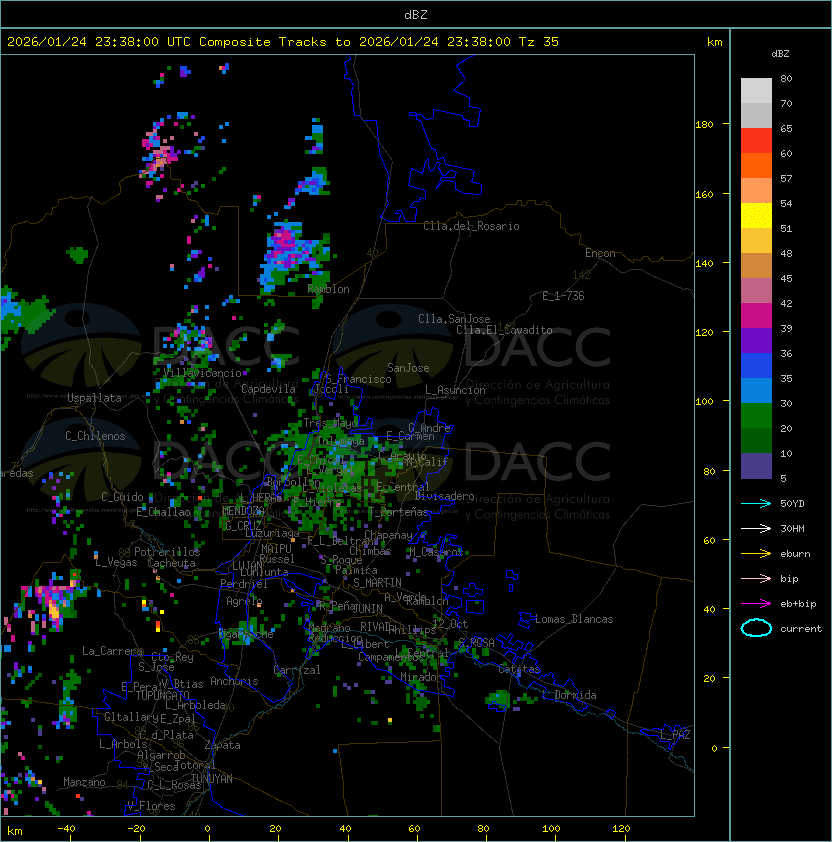Click the 180 km tick on the vertical axis
832x842 pixels.
[x=704, y=124]
